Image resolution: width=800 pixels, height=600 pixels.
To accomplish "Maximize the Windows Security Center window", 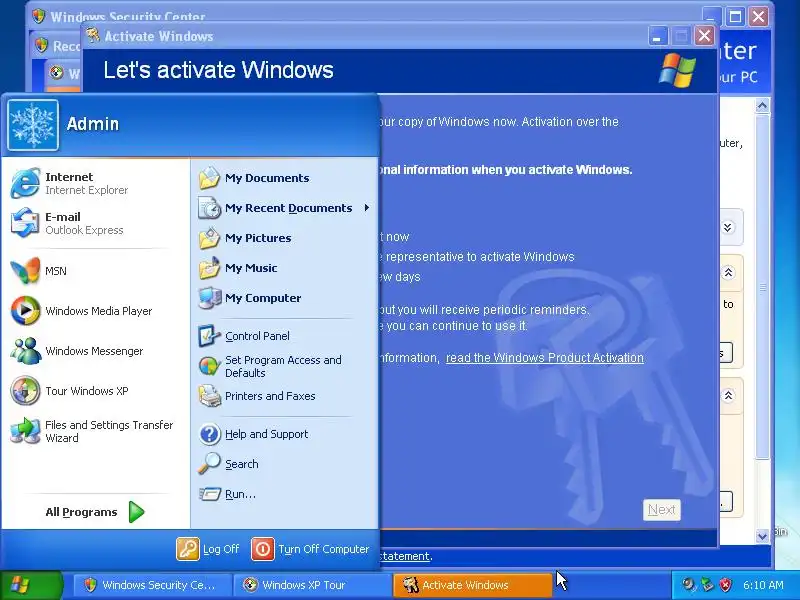I will [735, 17].
